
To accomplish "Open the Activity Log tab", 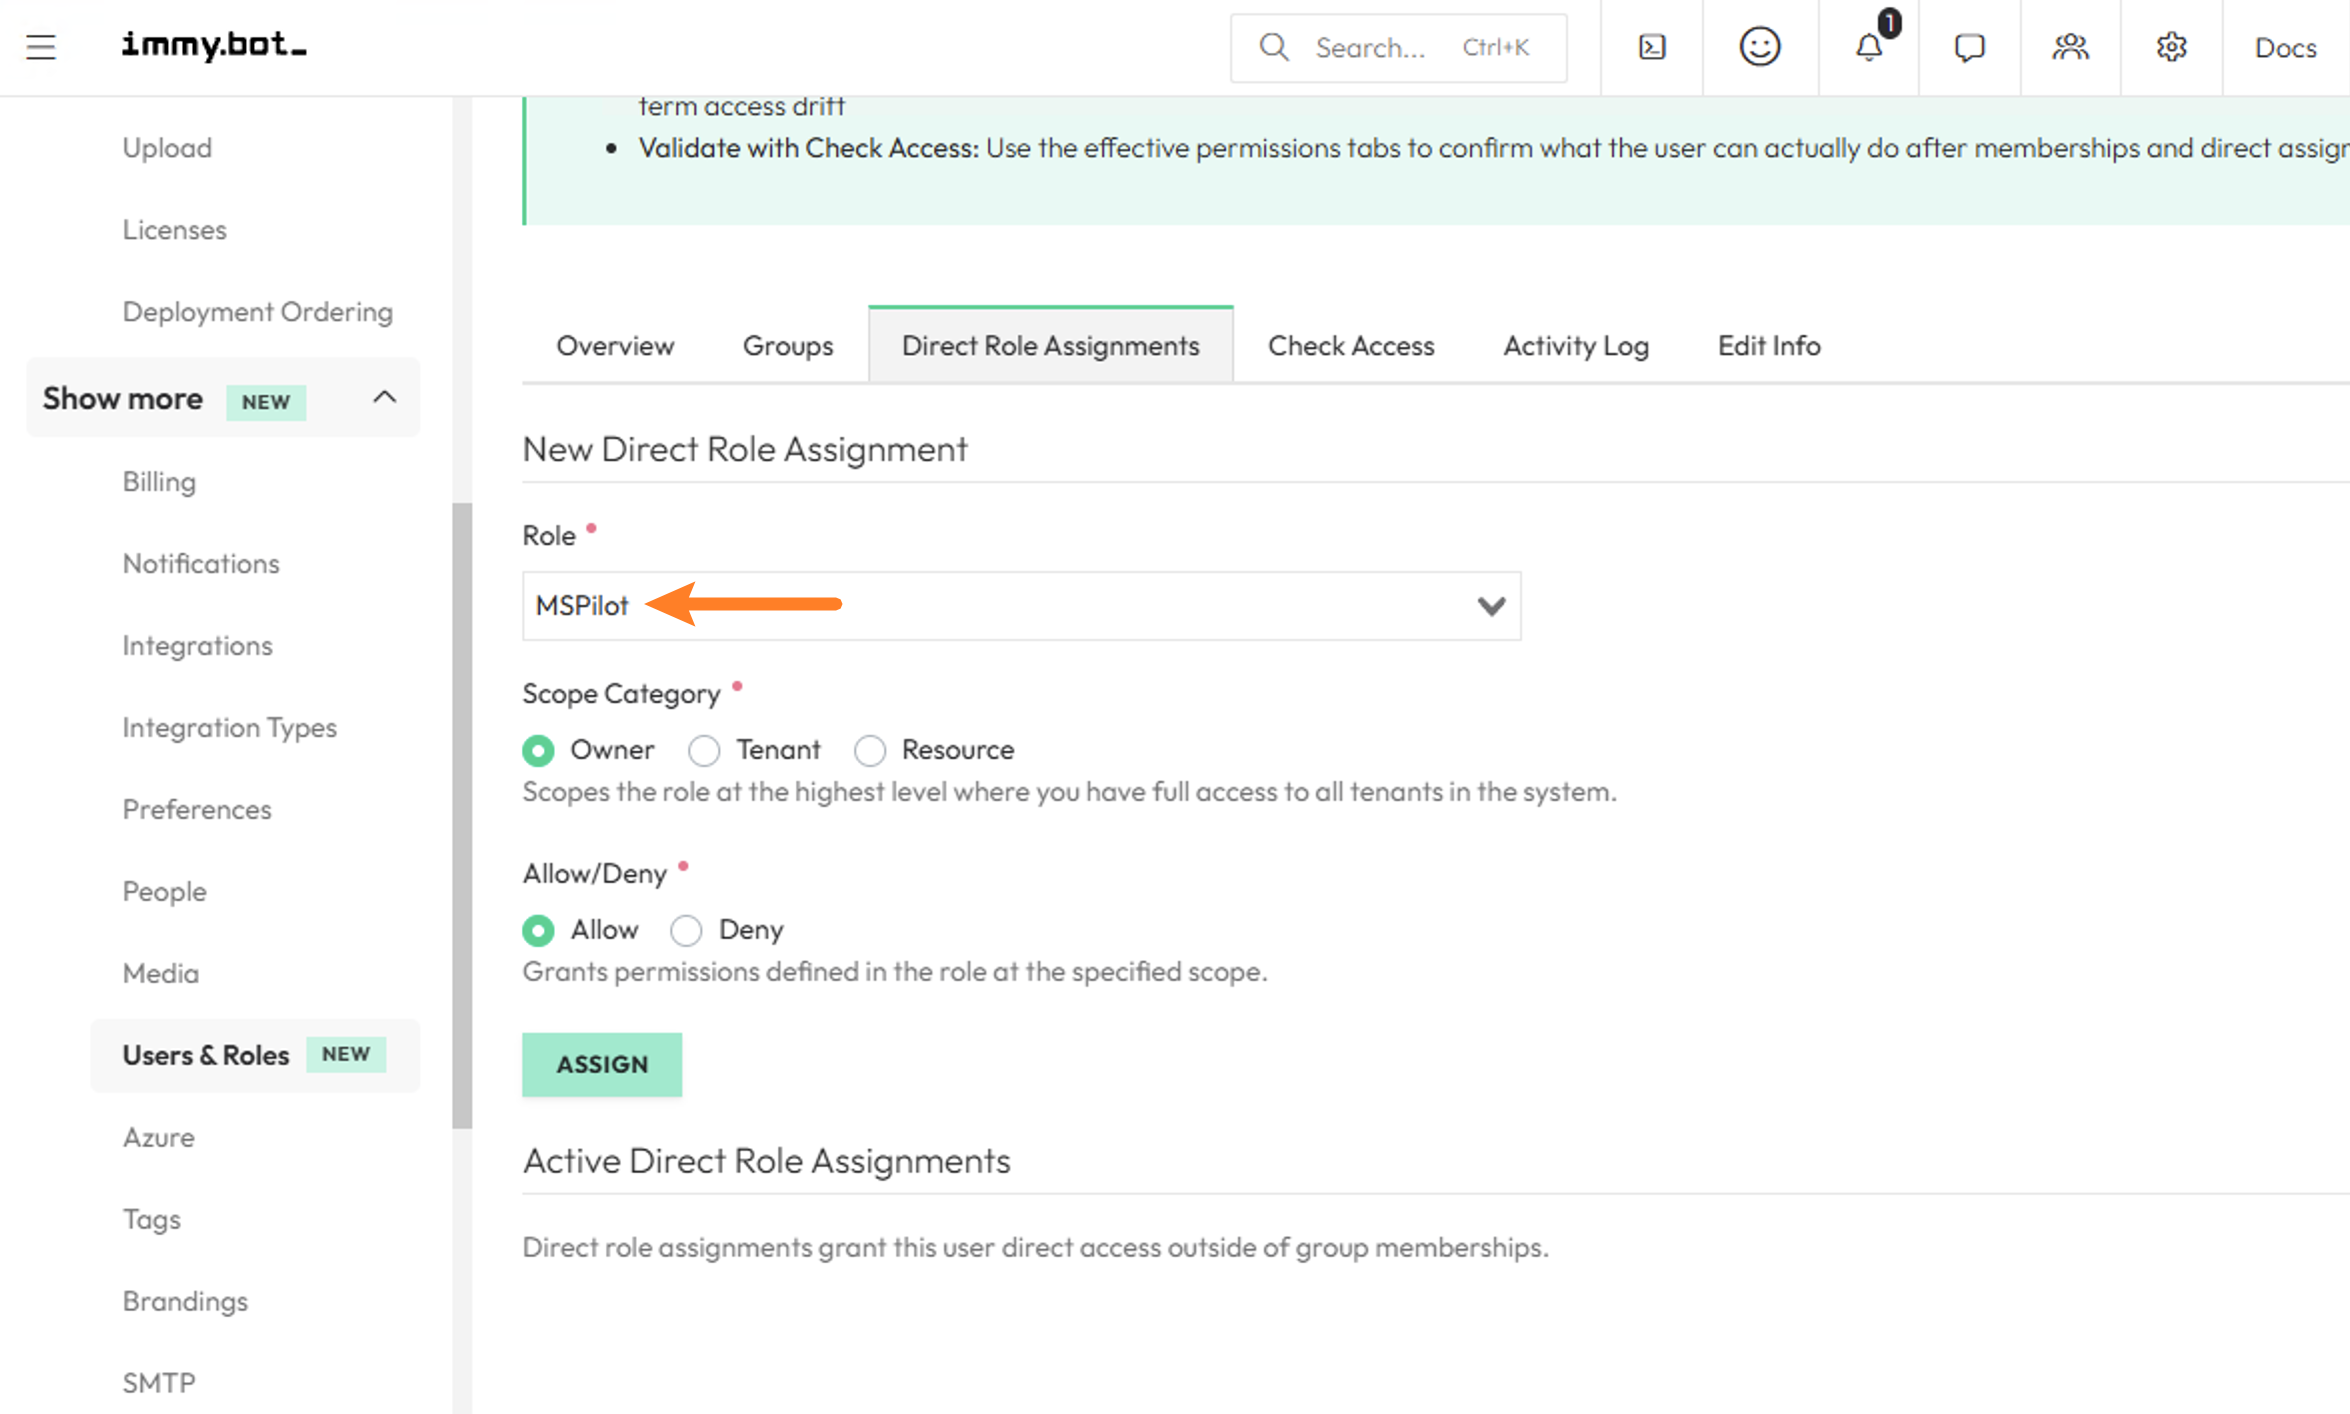I will (1576, 346).
